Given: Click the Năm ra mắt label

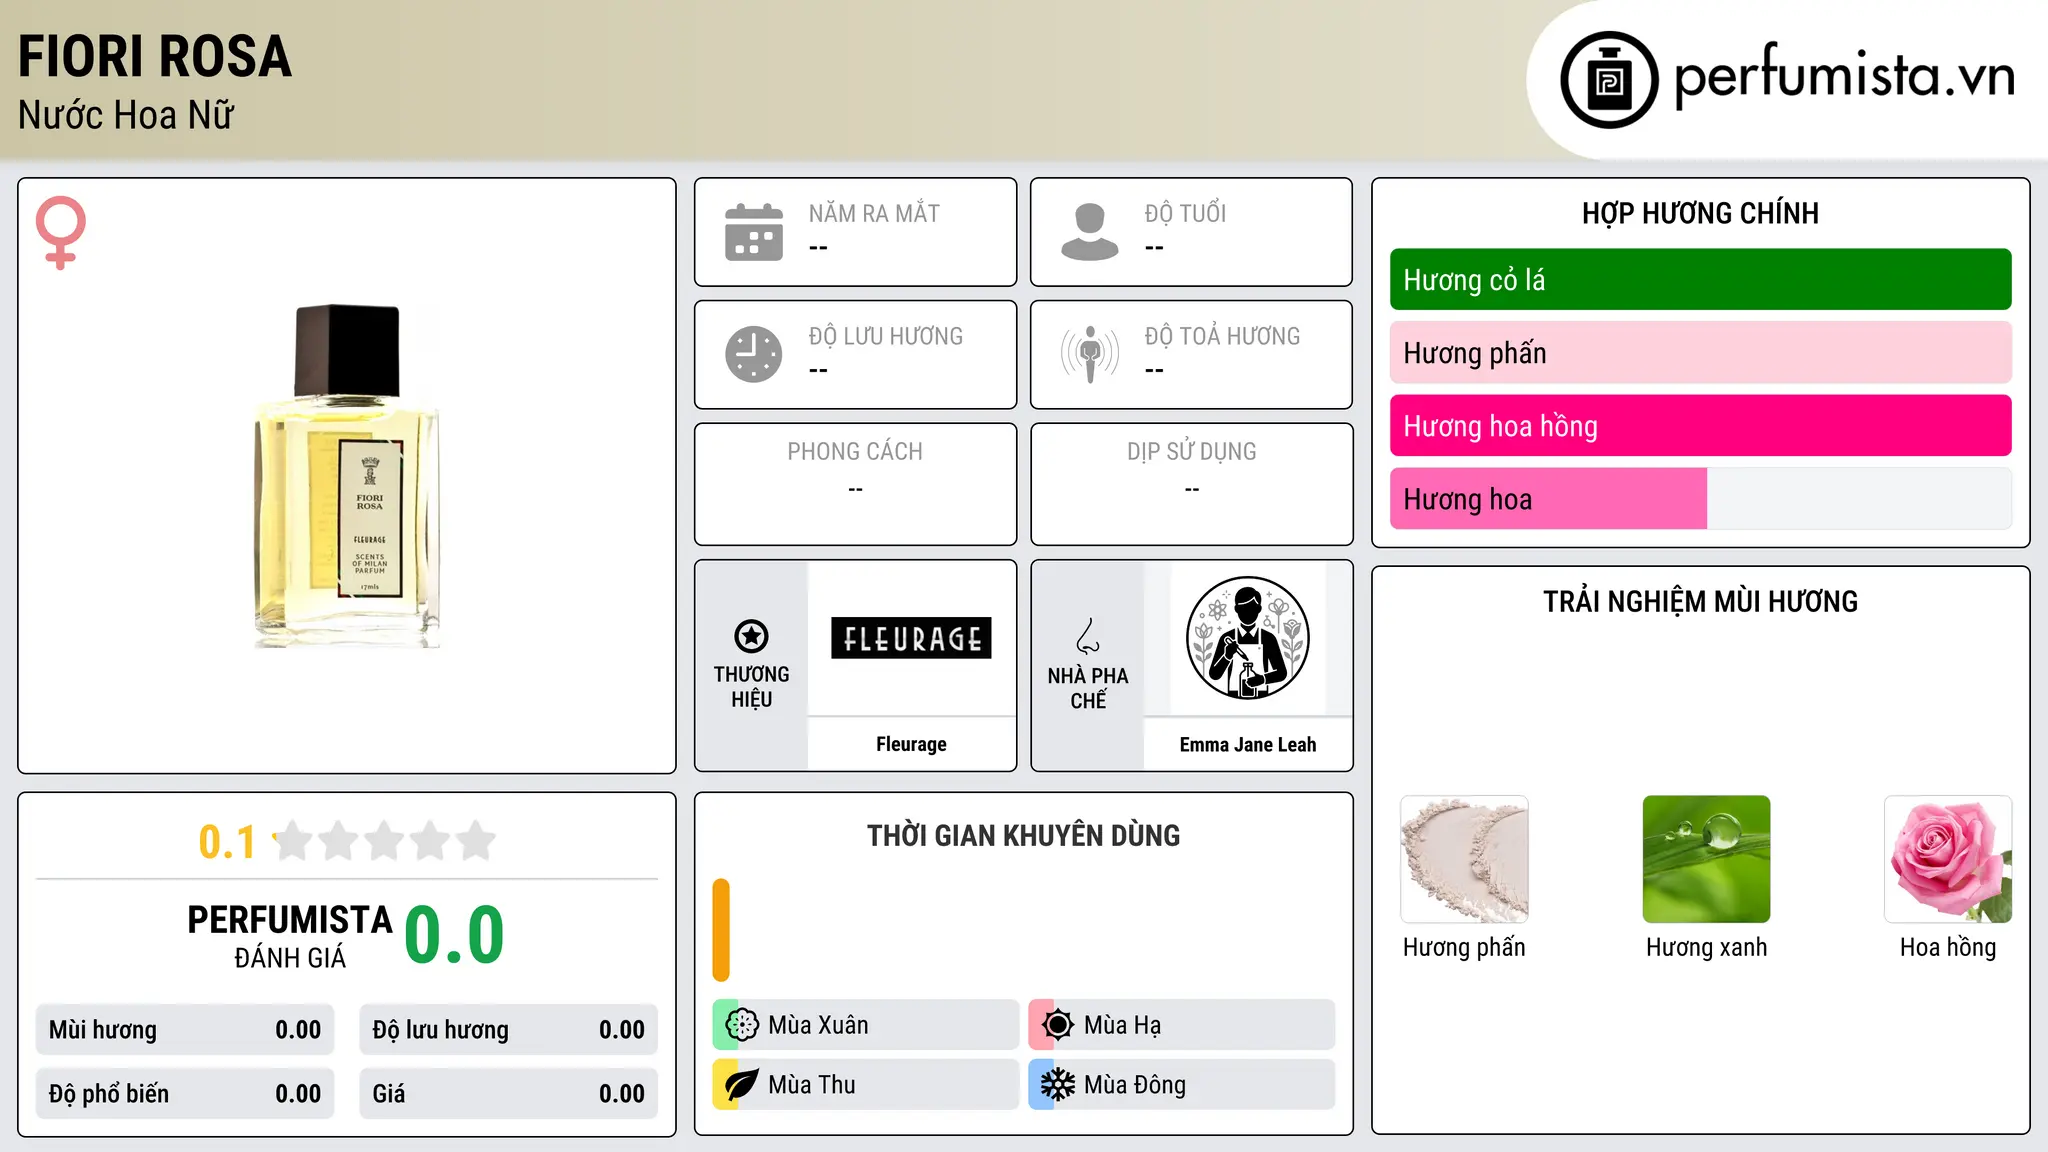Looking at the screenshot, I should pos(874,213).
